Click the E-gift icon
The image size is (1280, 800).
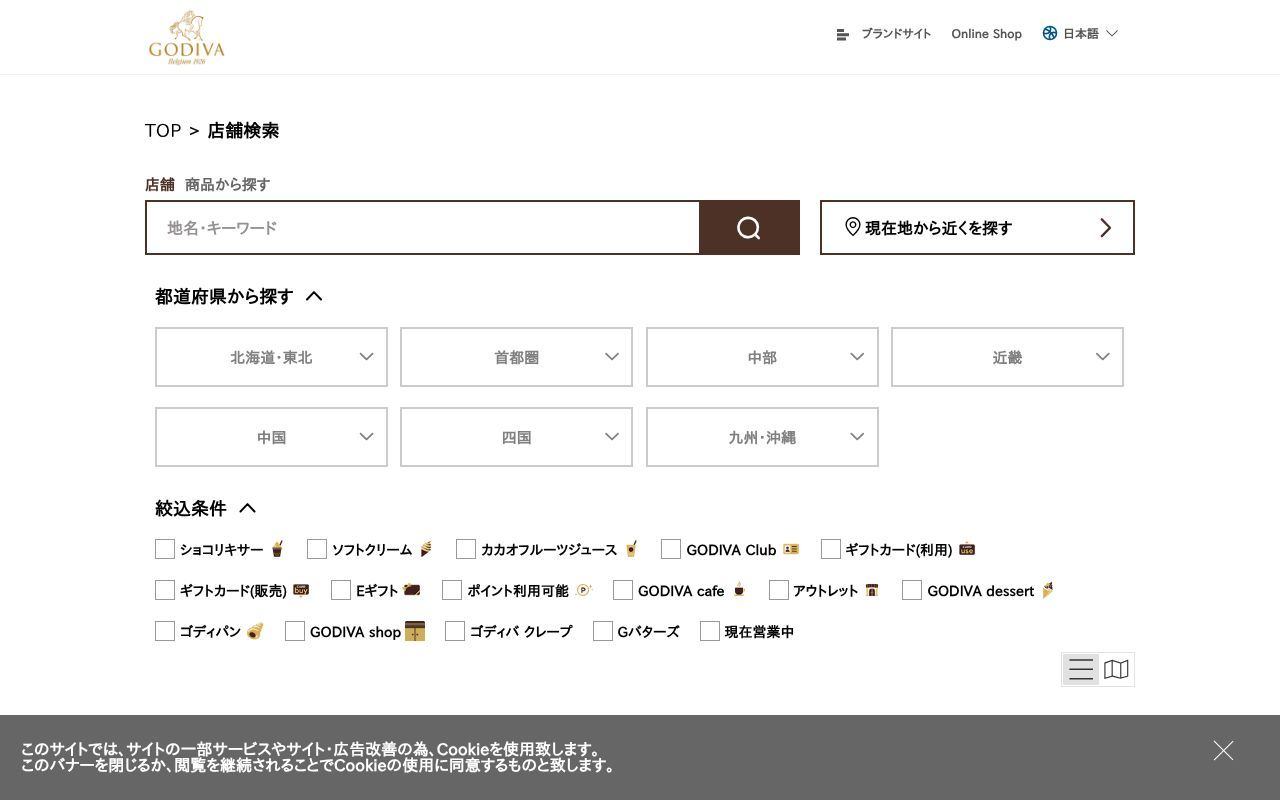tap(411, 590)
